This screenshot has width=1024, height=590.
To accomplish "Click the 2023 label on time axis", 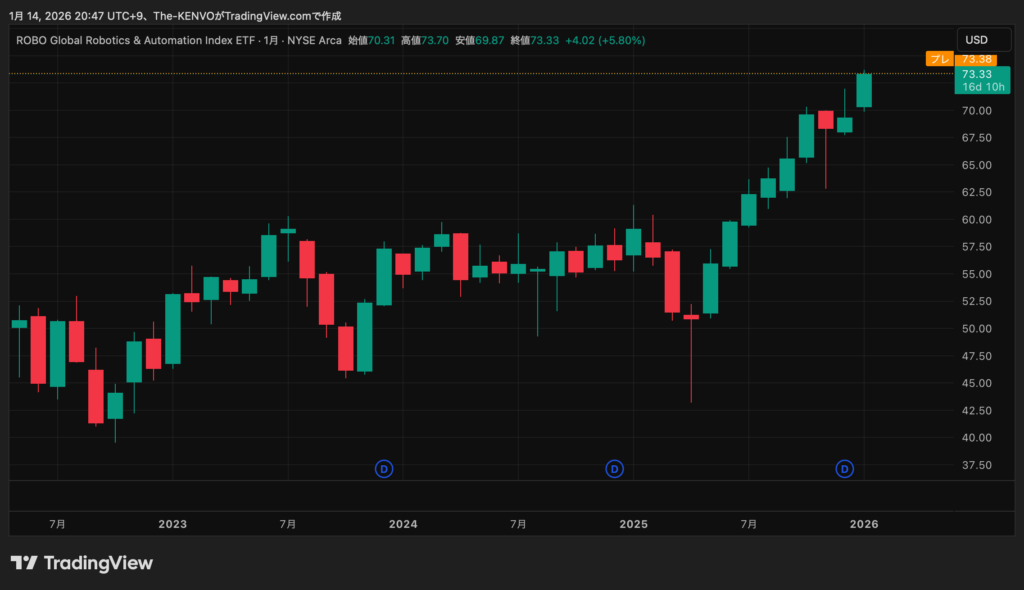I will (172, 524).
